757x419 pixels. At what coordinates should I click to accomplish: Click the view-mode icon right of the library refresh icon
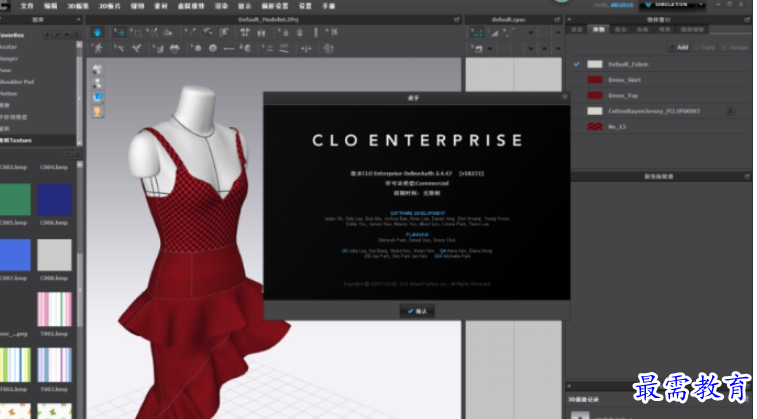pyautogui.click(x=77, y=155)
